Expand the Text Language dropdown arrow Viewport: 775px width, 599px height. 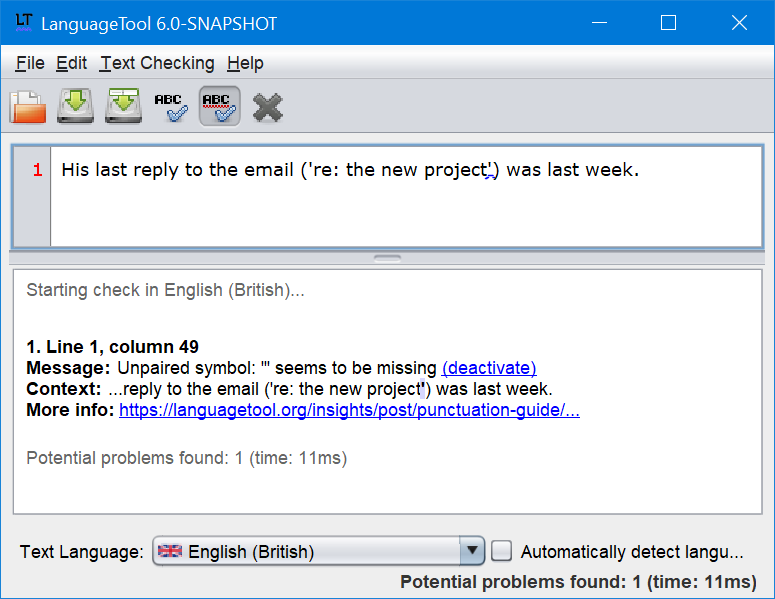pos(472,551)
